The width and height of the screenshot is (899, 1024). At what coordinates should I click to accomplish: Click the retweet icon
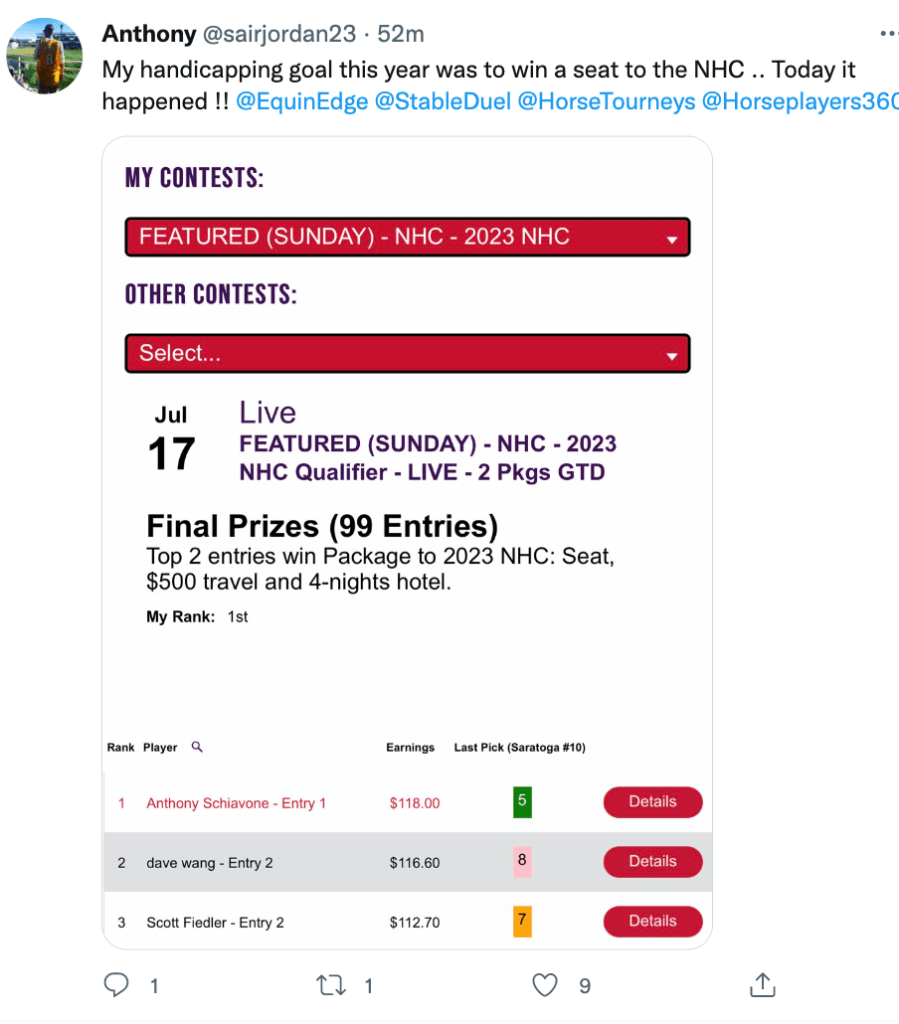331,985
